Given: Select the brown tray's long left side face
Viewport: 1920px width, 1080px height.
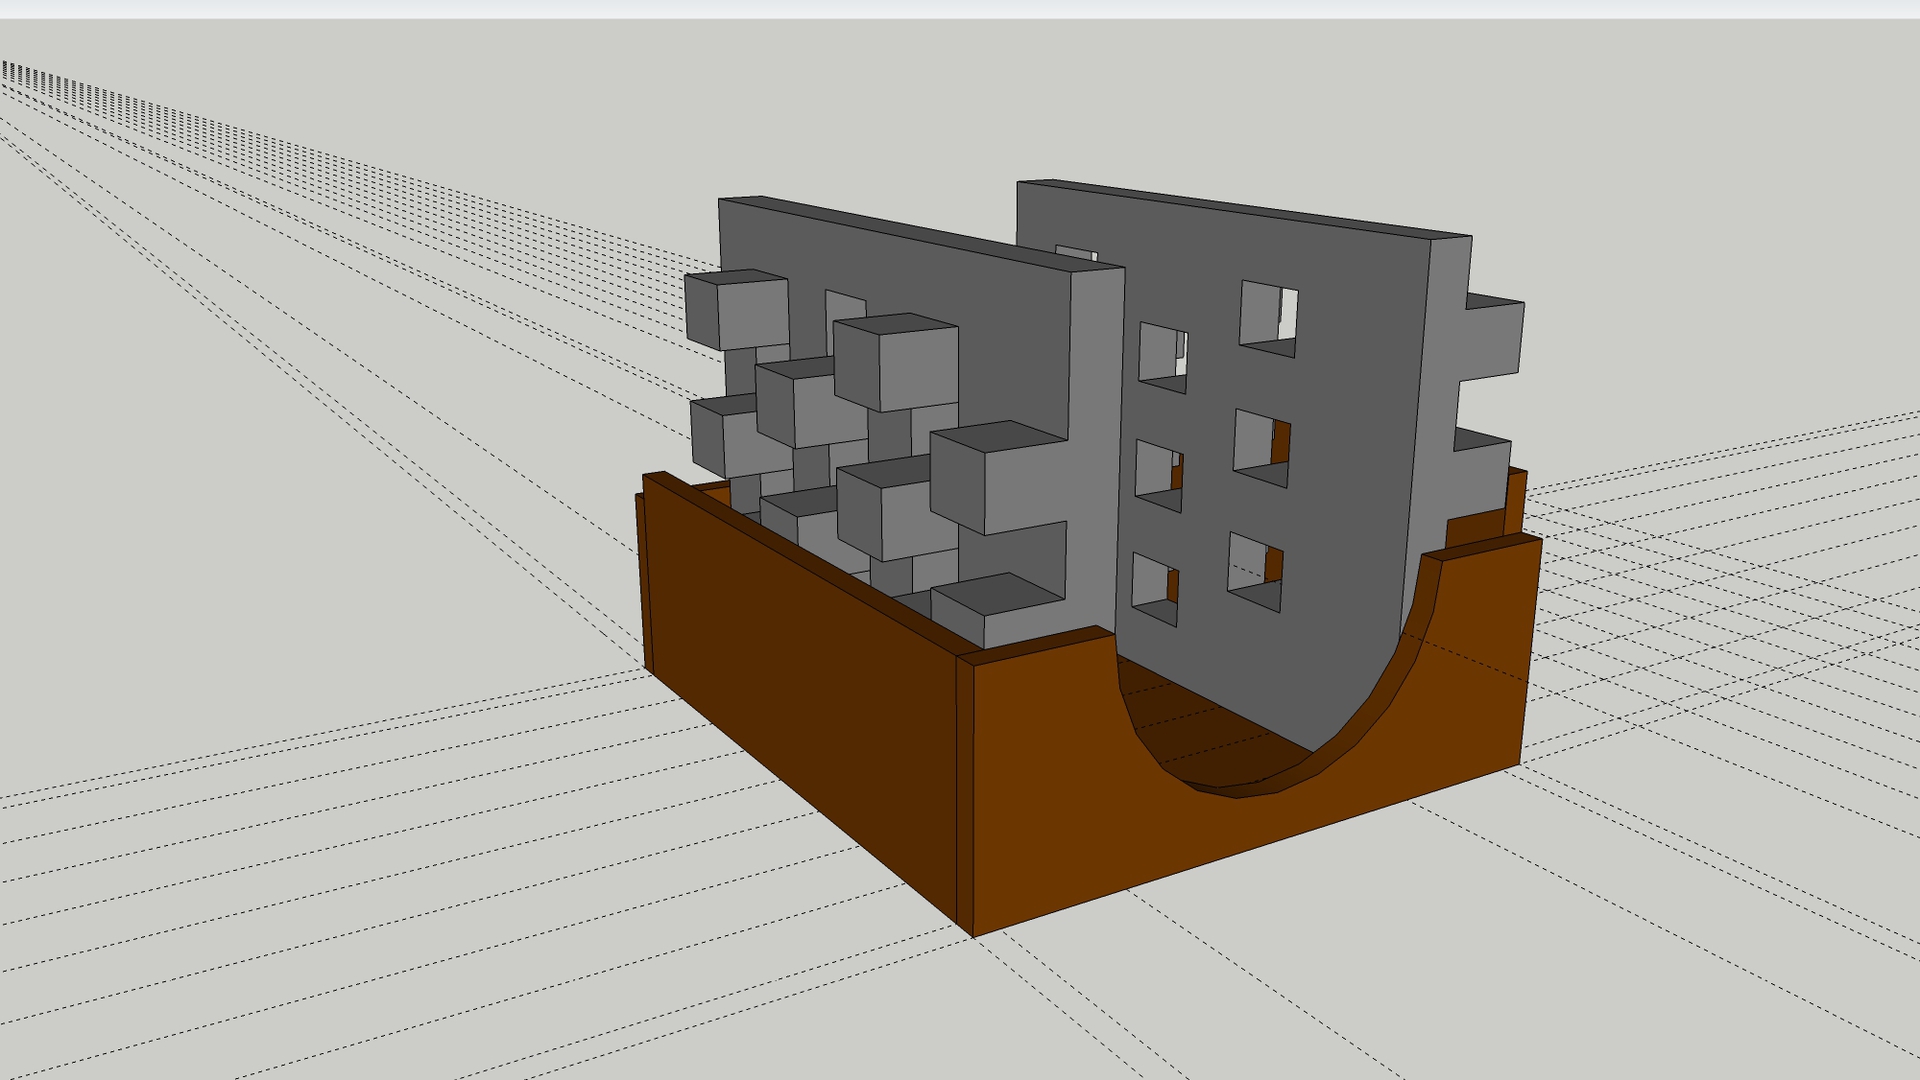Looking at the screenshot, I should click(x=800, y=700).
